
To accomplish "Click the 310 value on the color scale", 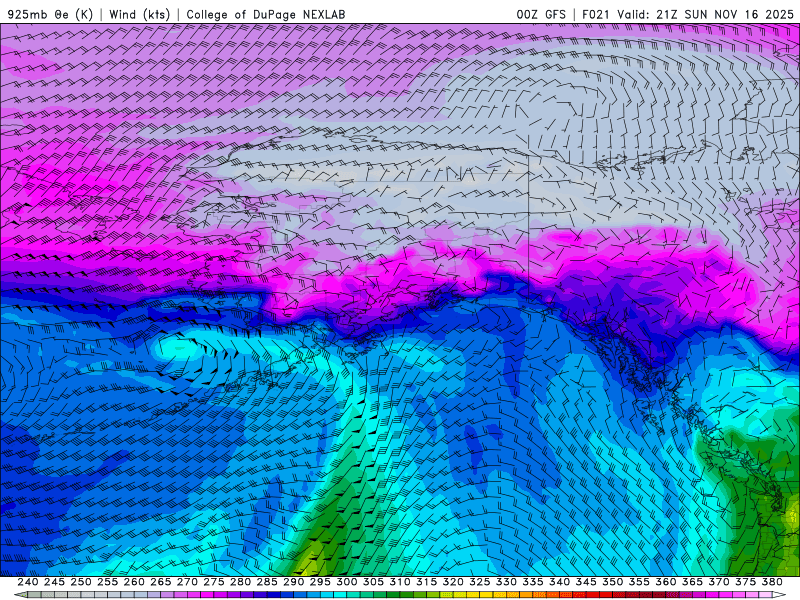I will click(400, 582).
